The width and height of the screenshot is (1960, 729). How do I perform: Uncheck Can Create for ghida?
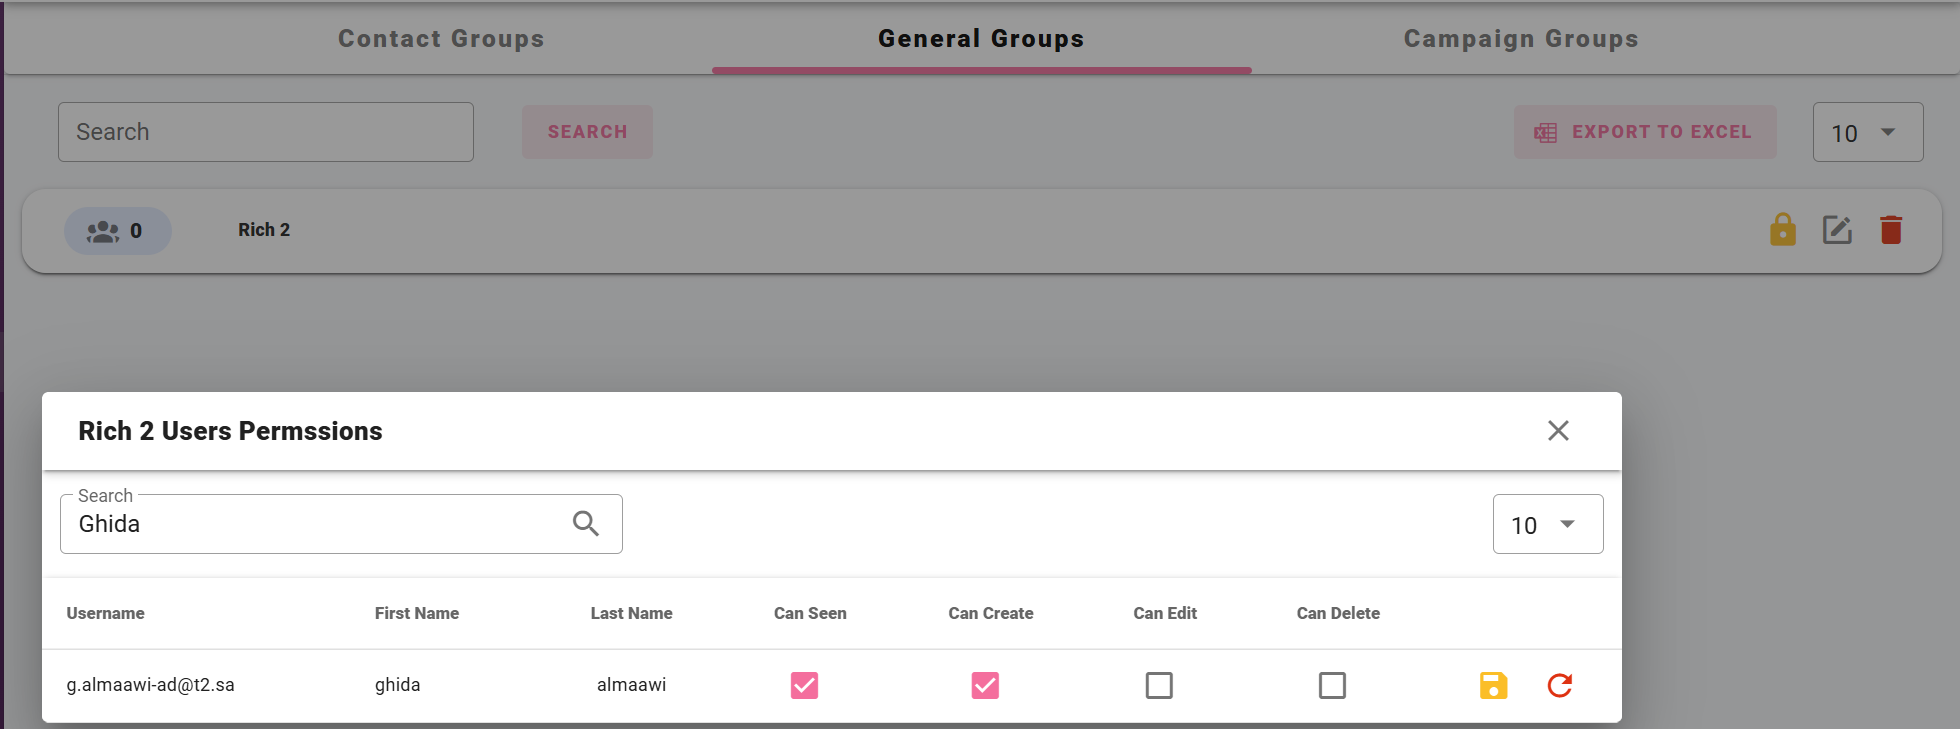coord(985,685)
